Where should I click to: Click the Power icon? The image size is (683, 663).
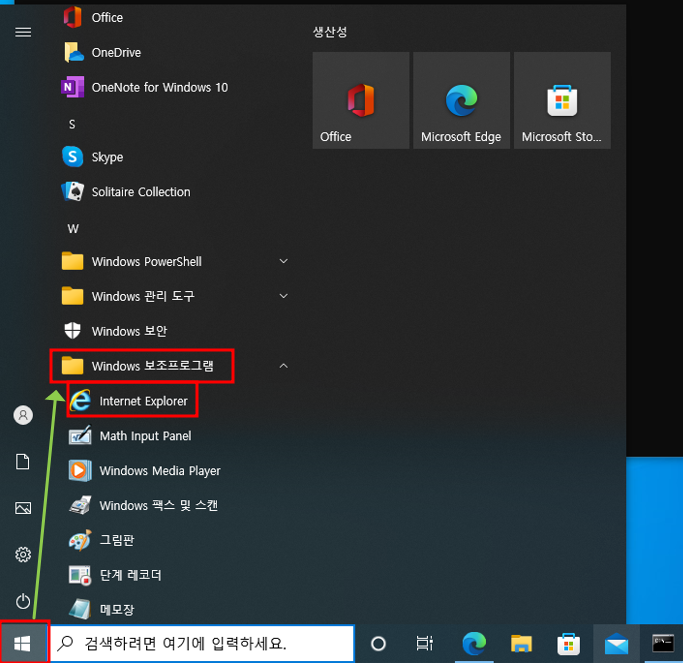coord(23,602)
